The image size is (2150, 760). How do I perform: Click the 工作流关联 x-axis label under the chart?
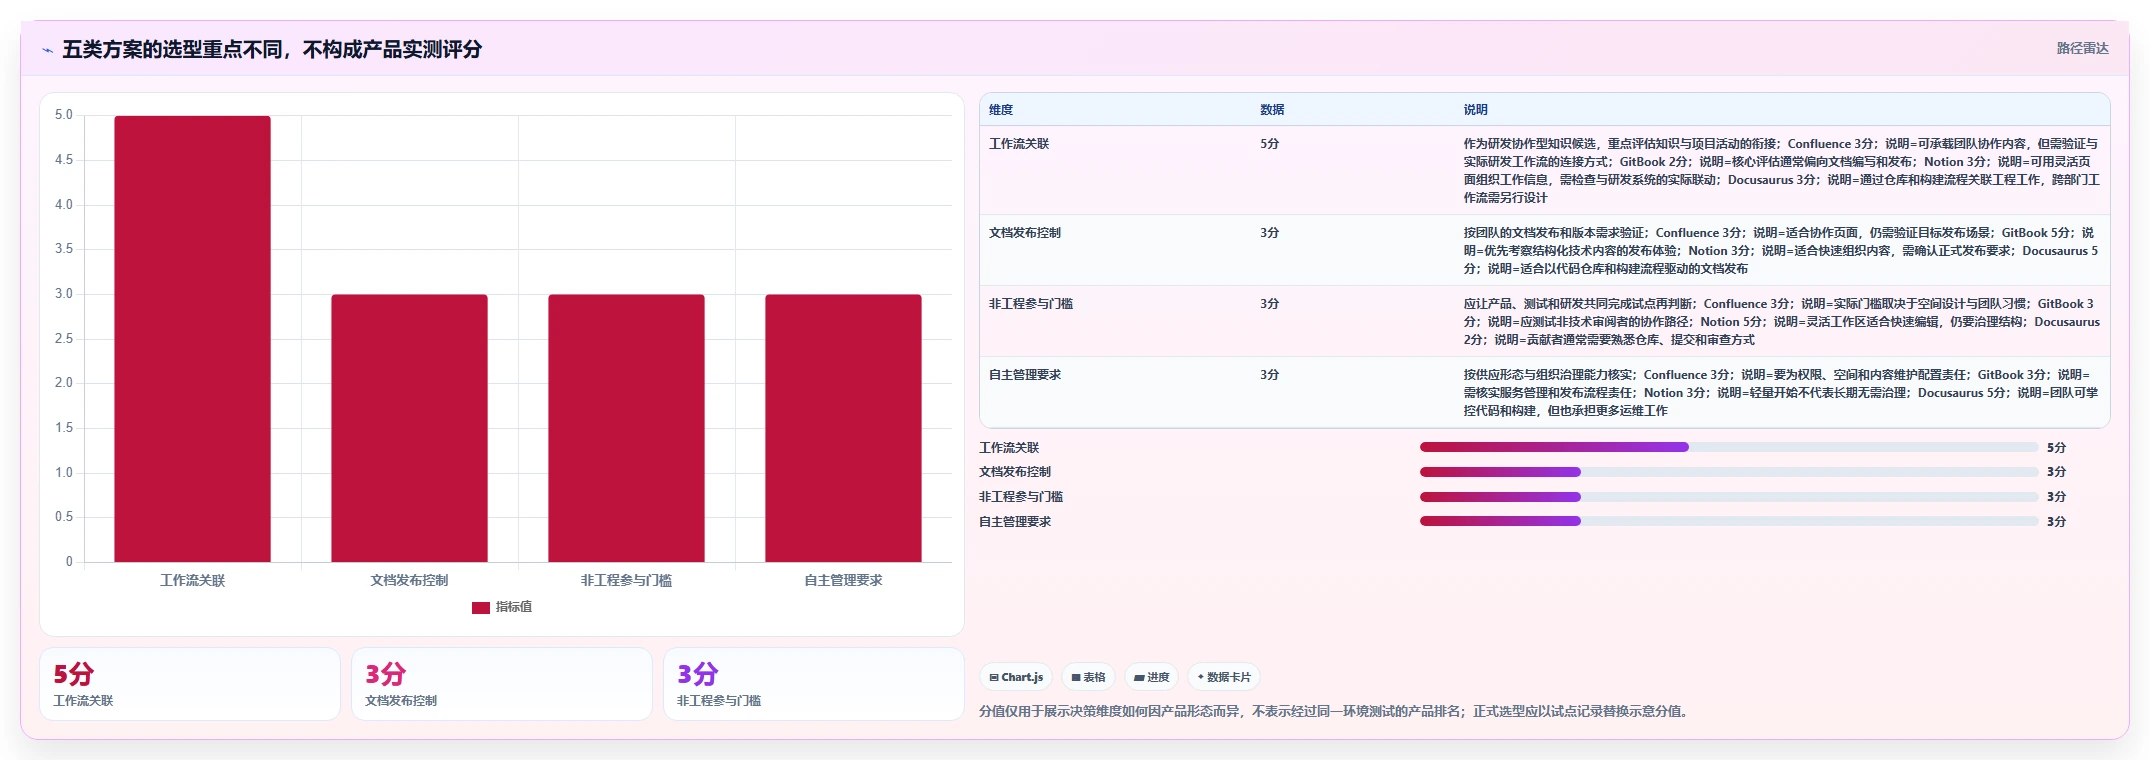[193, 580]
